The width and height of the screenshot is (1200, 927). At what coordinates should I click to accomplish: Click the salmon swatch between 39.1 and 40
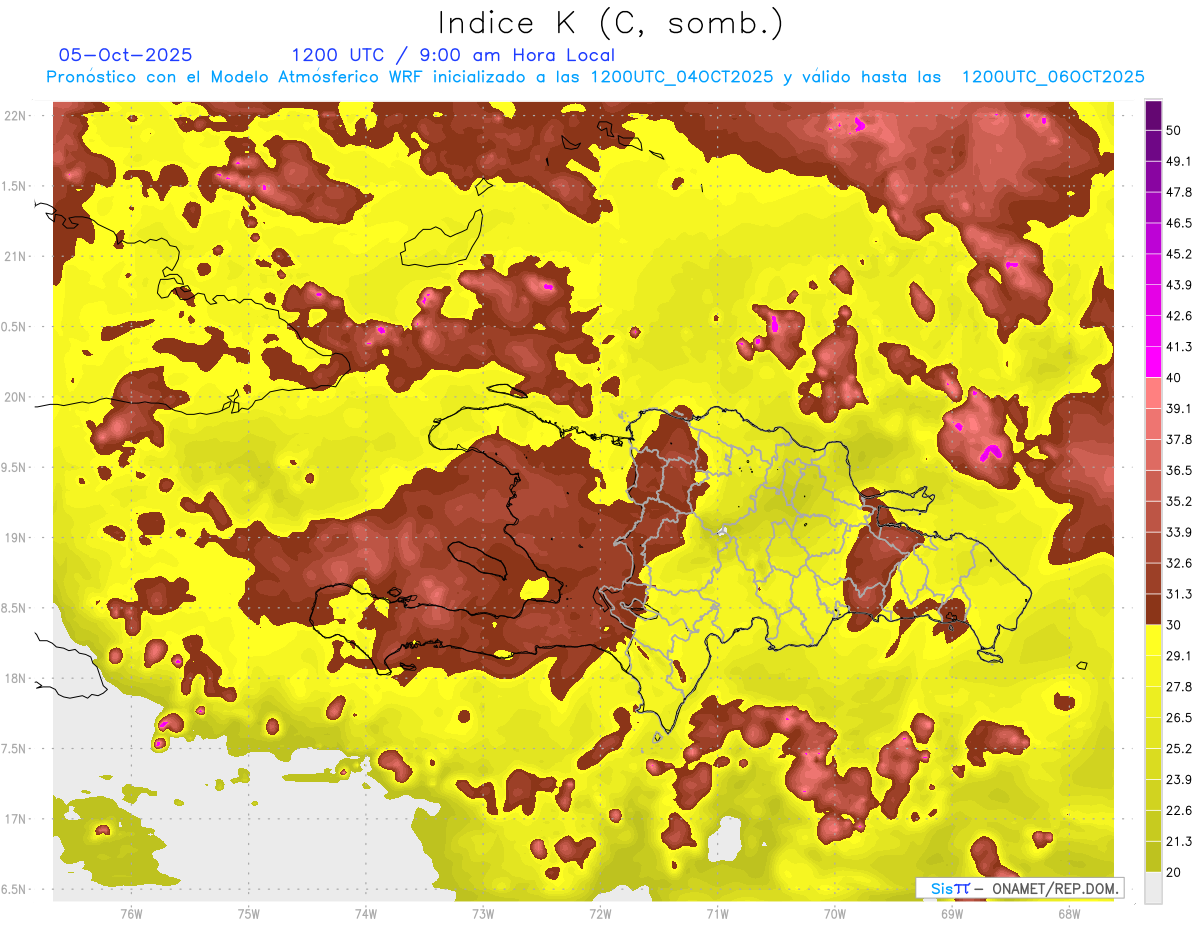tap(1153, 392)
